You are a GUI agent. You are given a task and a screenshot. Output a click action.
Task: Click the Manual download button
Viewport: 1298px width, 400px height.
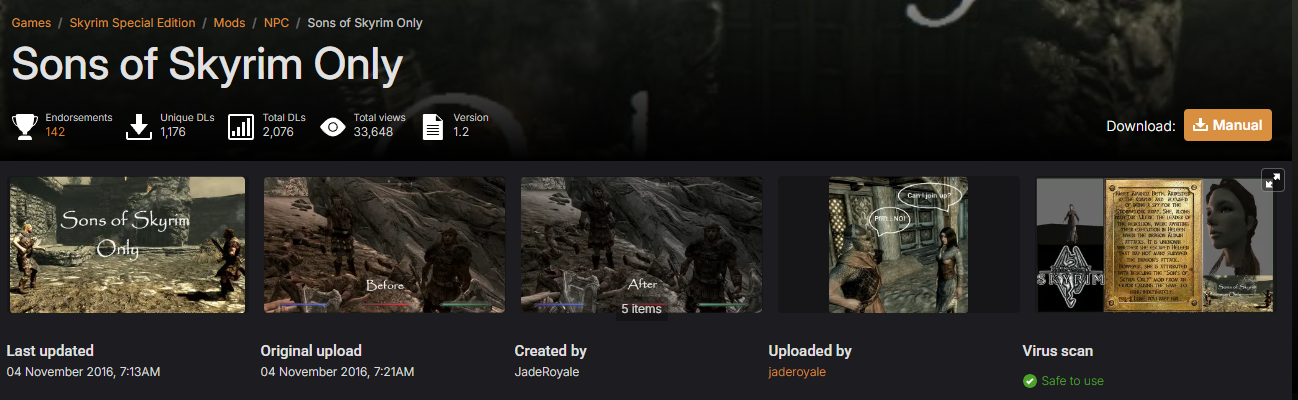click(1228, 126)
